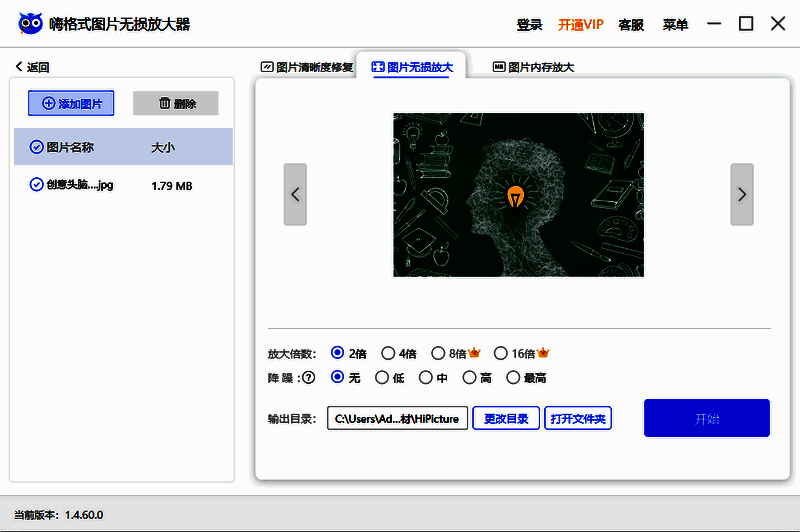Show next image with right arrow
The image size is (800, 532).
(742, 194)
